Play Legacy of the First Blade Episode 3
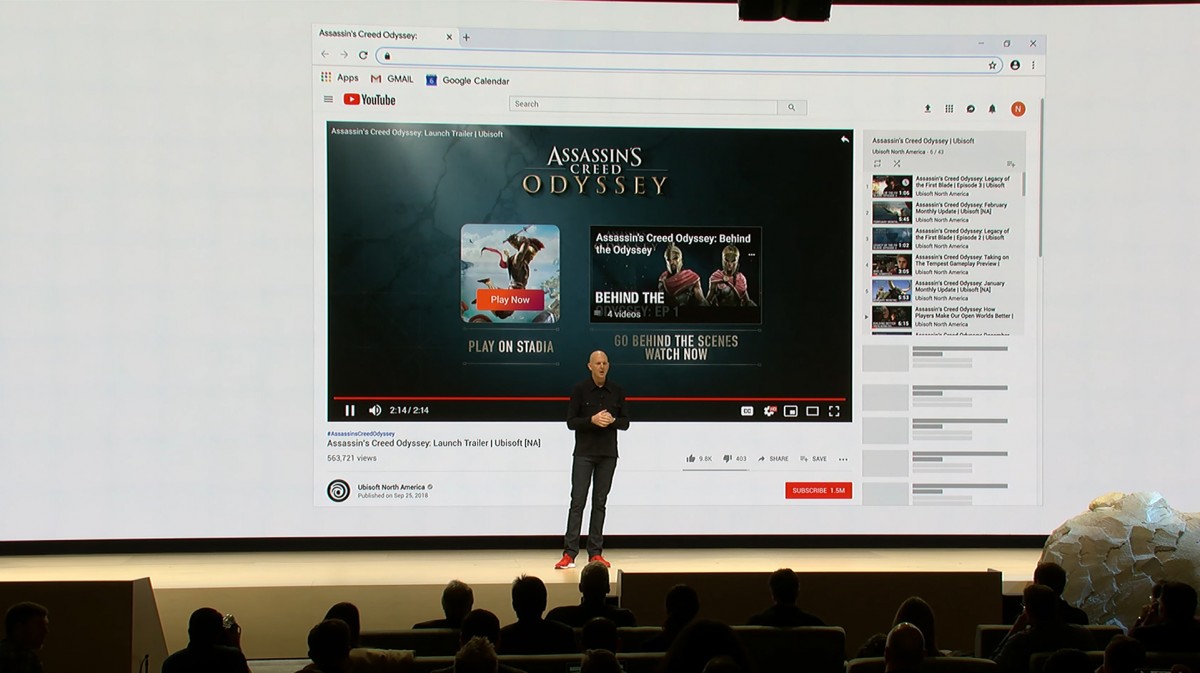 (942, 186)
